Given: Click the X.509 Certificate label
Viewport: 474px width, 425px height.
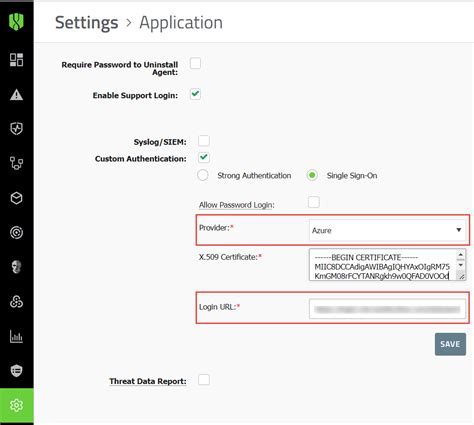Looking at the screenshot, I should 230,257.
